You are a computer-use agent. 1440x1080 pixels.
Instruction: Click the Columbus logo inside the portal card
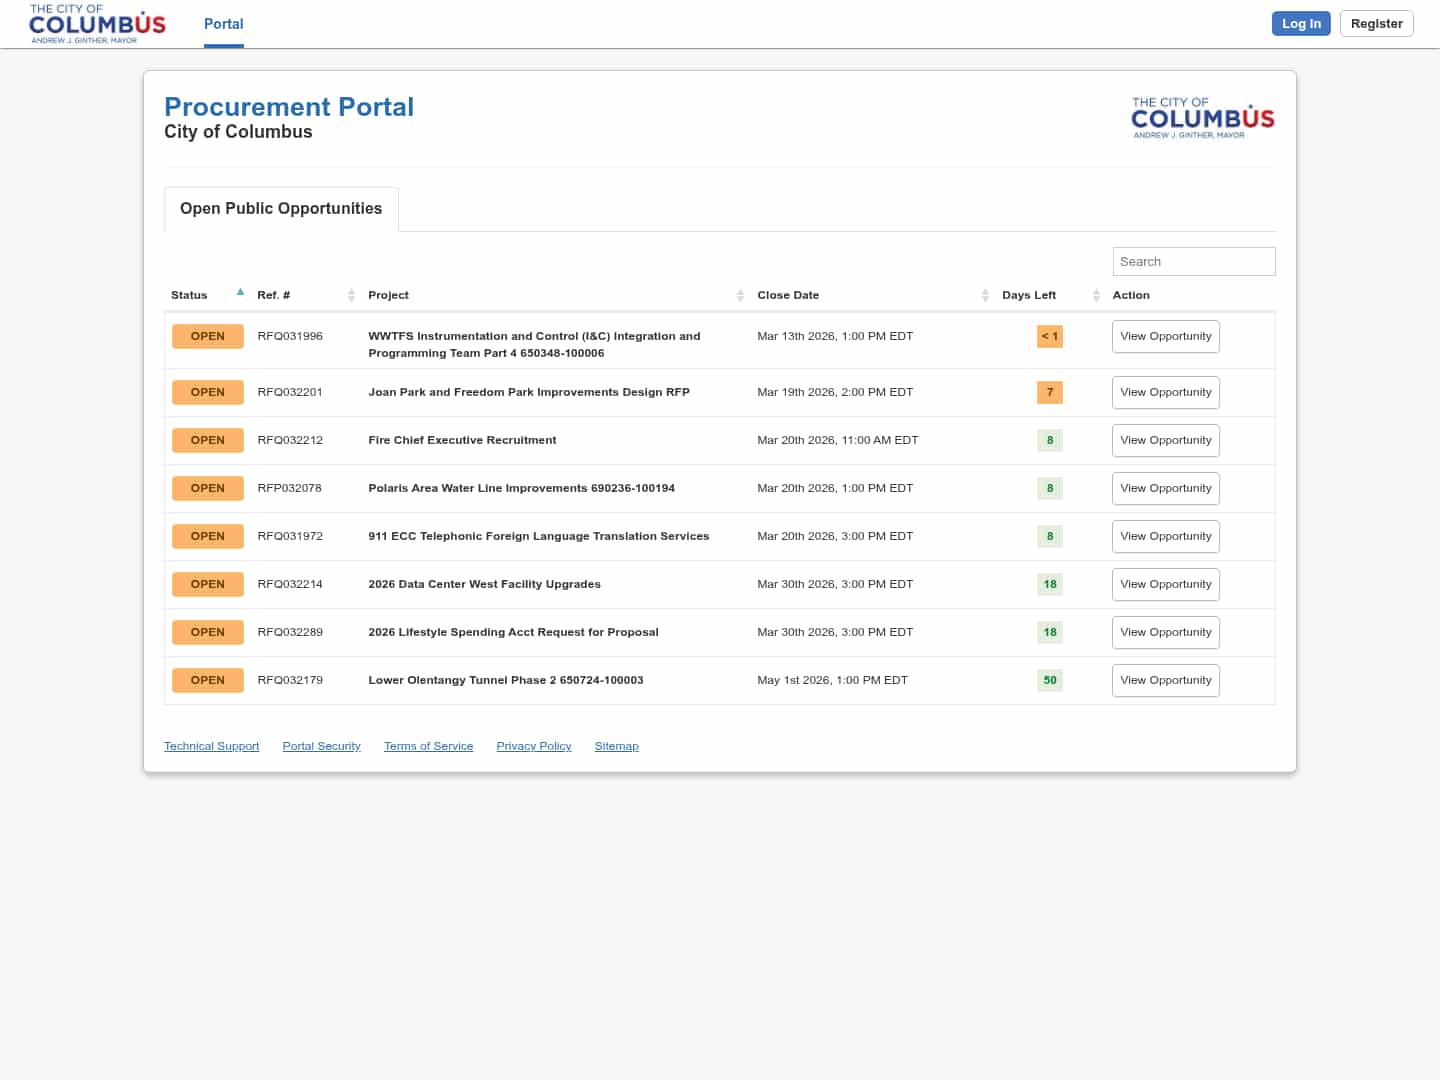pos(1202,118)
